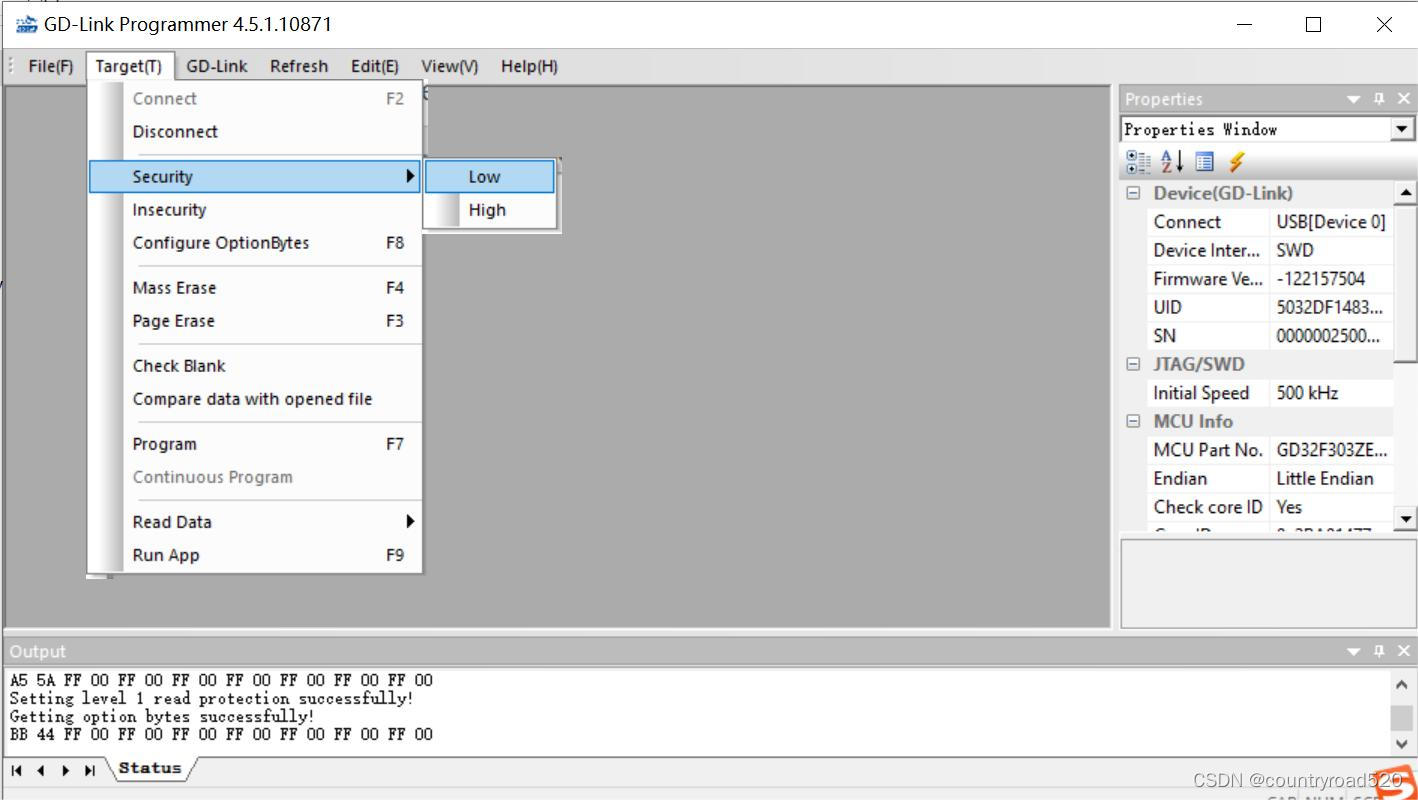
Task: Select the Connect property value USB[Device 0]
Action: (1331, 222)
